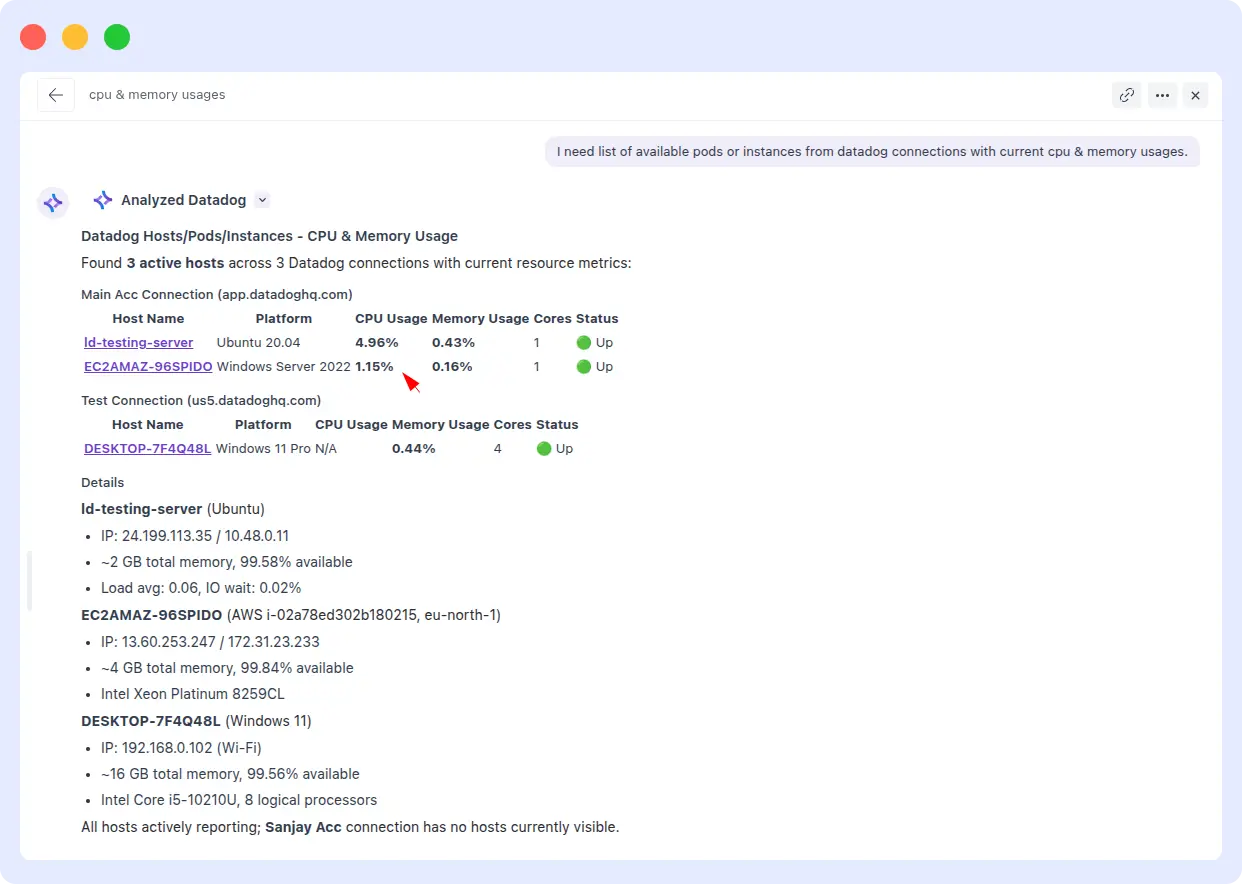Click the green Up status dot for ld-testing-server
1242x884 pixels.
point(582,342)
